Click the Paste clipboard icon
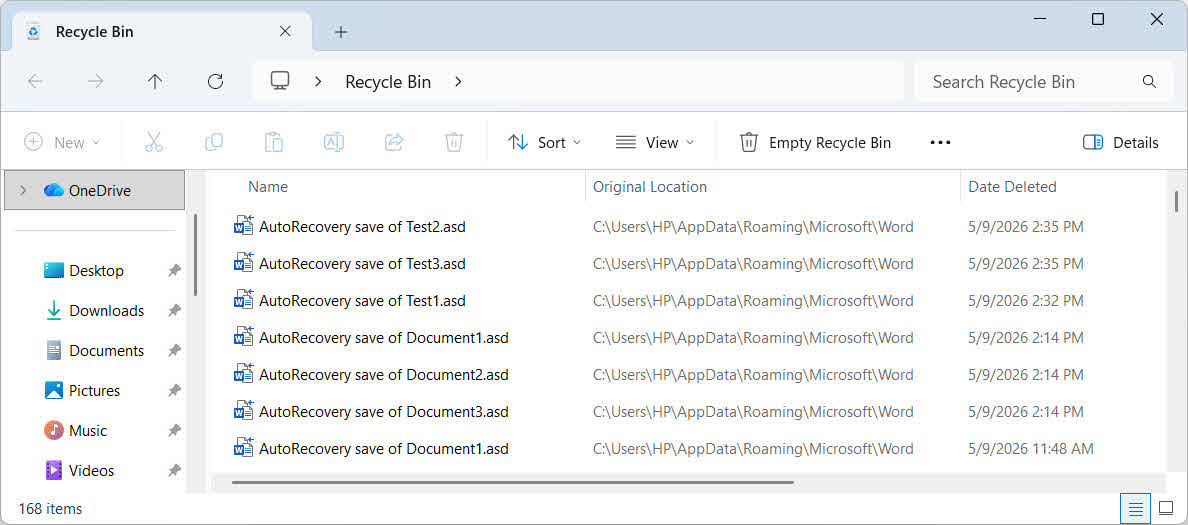1188x525 pixels. (274, 142)
